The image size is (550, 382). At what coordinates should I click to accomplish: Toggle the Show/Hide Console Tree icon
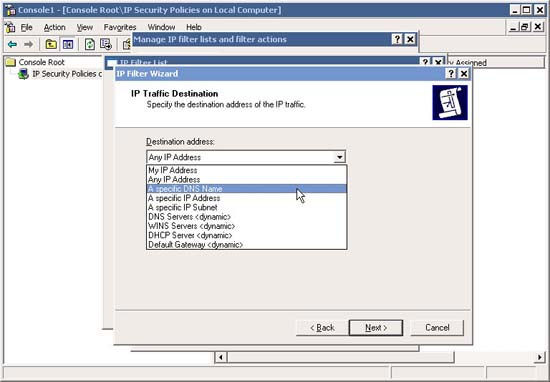point(68,44)
